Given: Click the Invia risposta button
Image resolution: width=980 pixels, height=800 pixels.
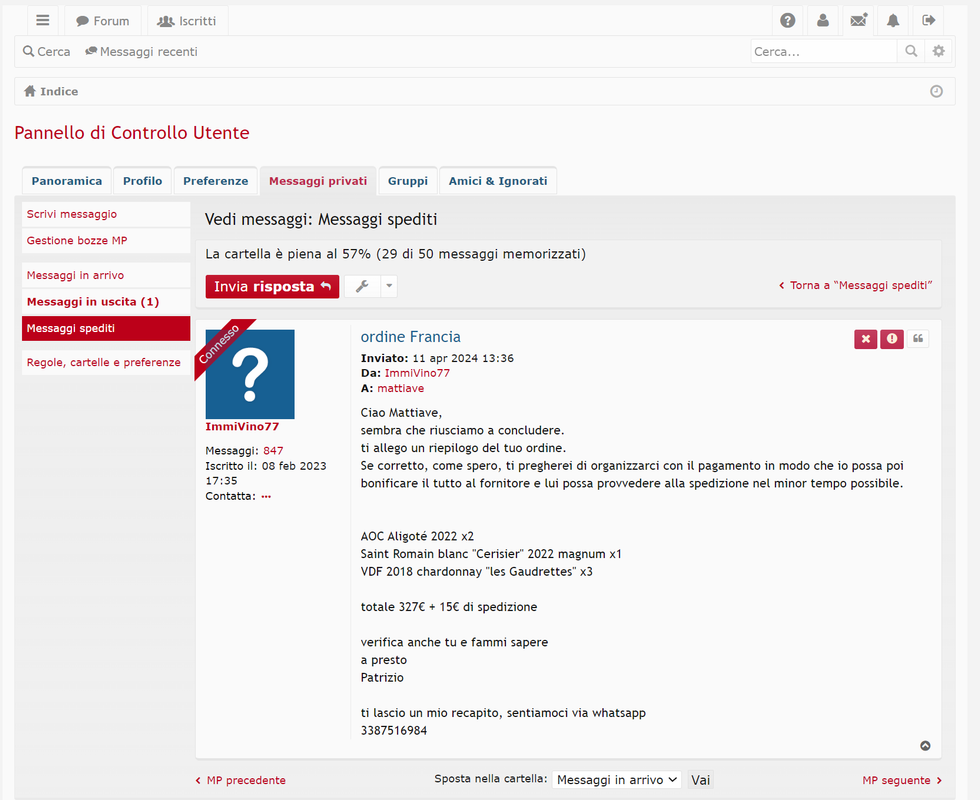Looking at the screenshot, I should (272, 286).
